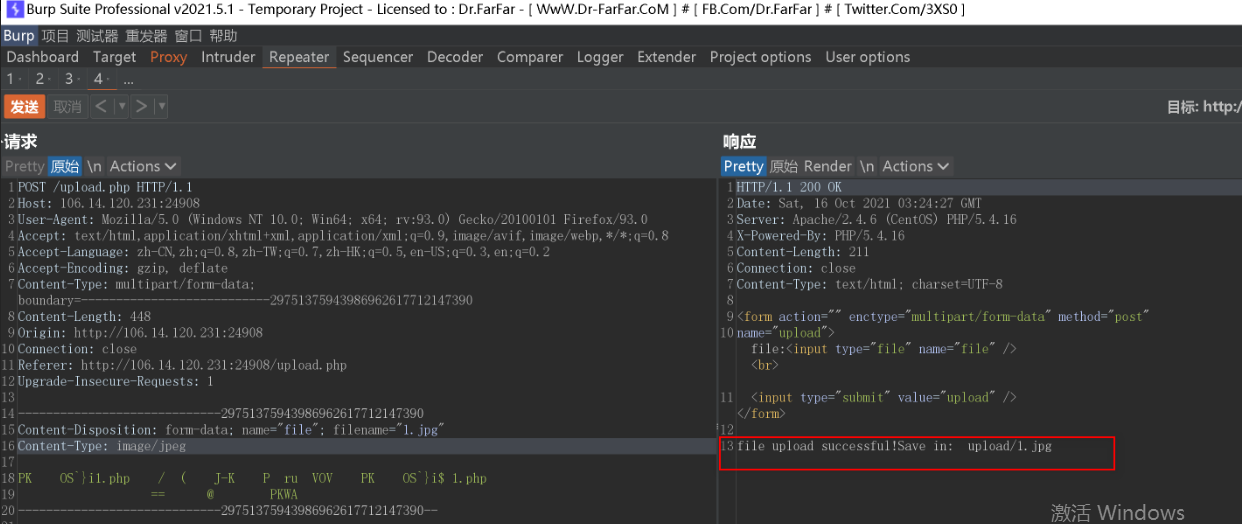Switch response view to 原始 raw
Image resolution: width=1242 pixels, height=524 pixels.
click(x=783, y=166)
